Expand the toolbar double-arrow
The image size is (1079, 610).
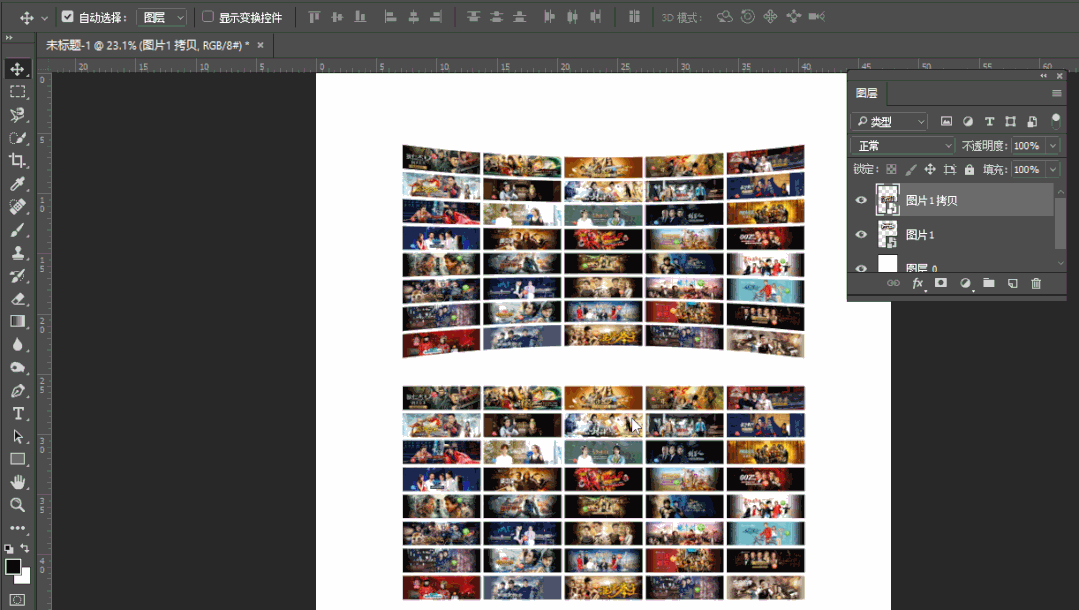[x=9, y=38]
